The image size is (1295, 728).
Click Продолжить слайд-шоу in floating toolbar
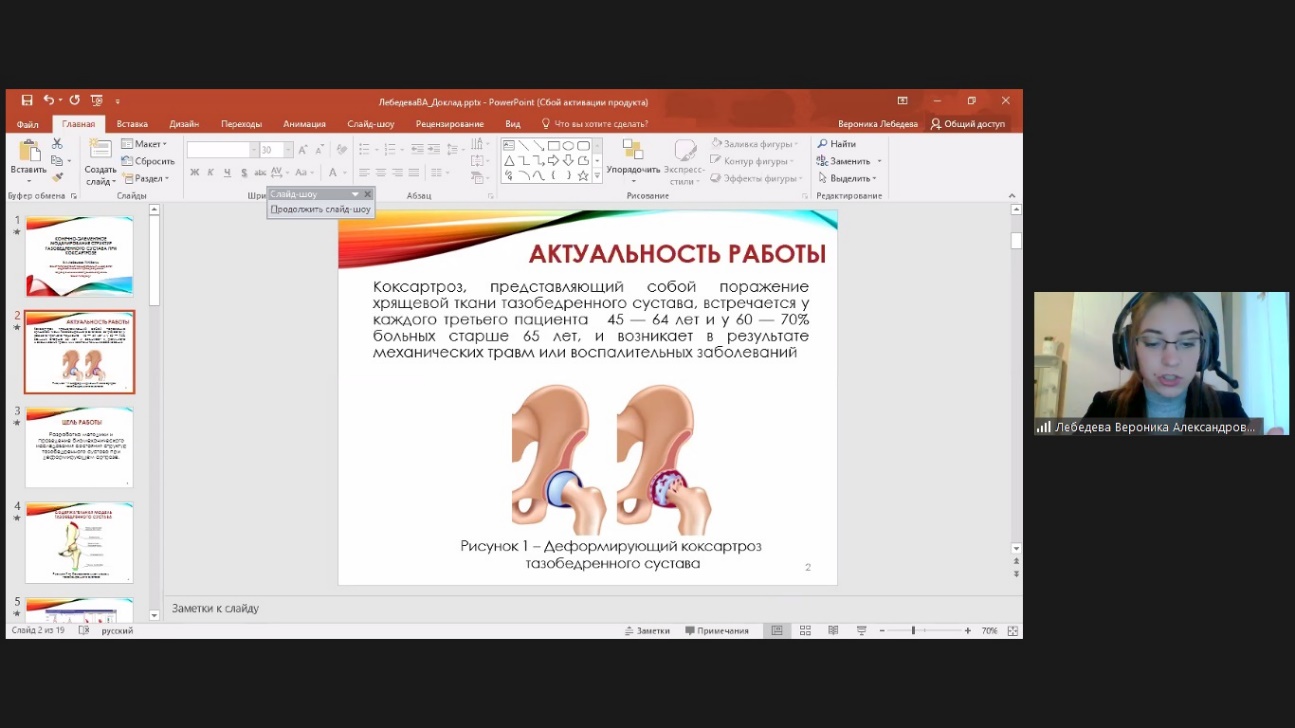pyautogui.click(x=321, y=210)
